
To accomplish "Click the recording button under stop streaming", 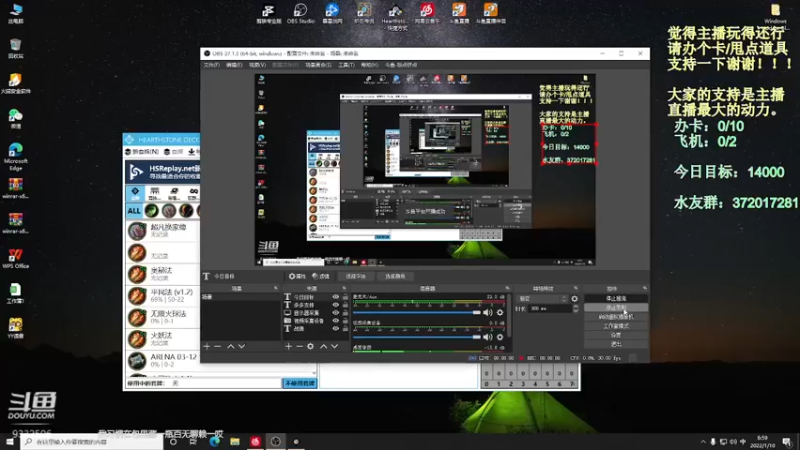I will pos(616,308).
